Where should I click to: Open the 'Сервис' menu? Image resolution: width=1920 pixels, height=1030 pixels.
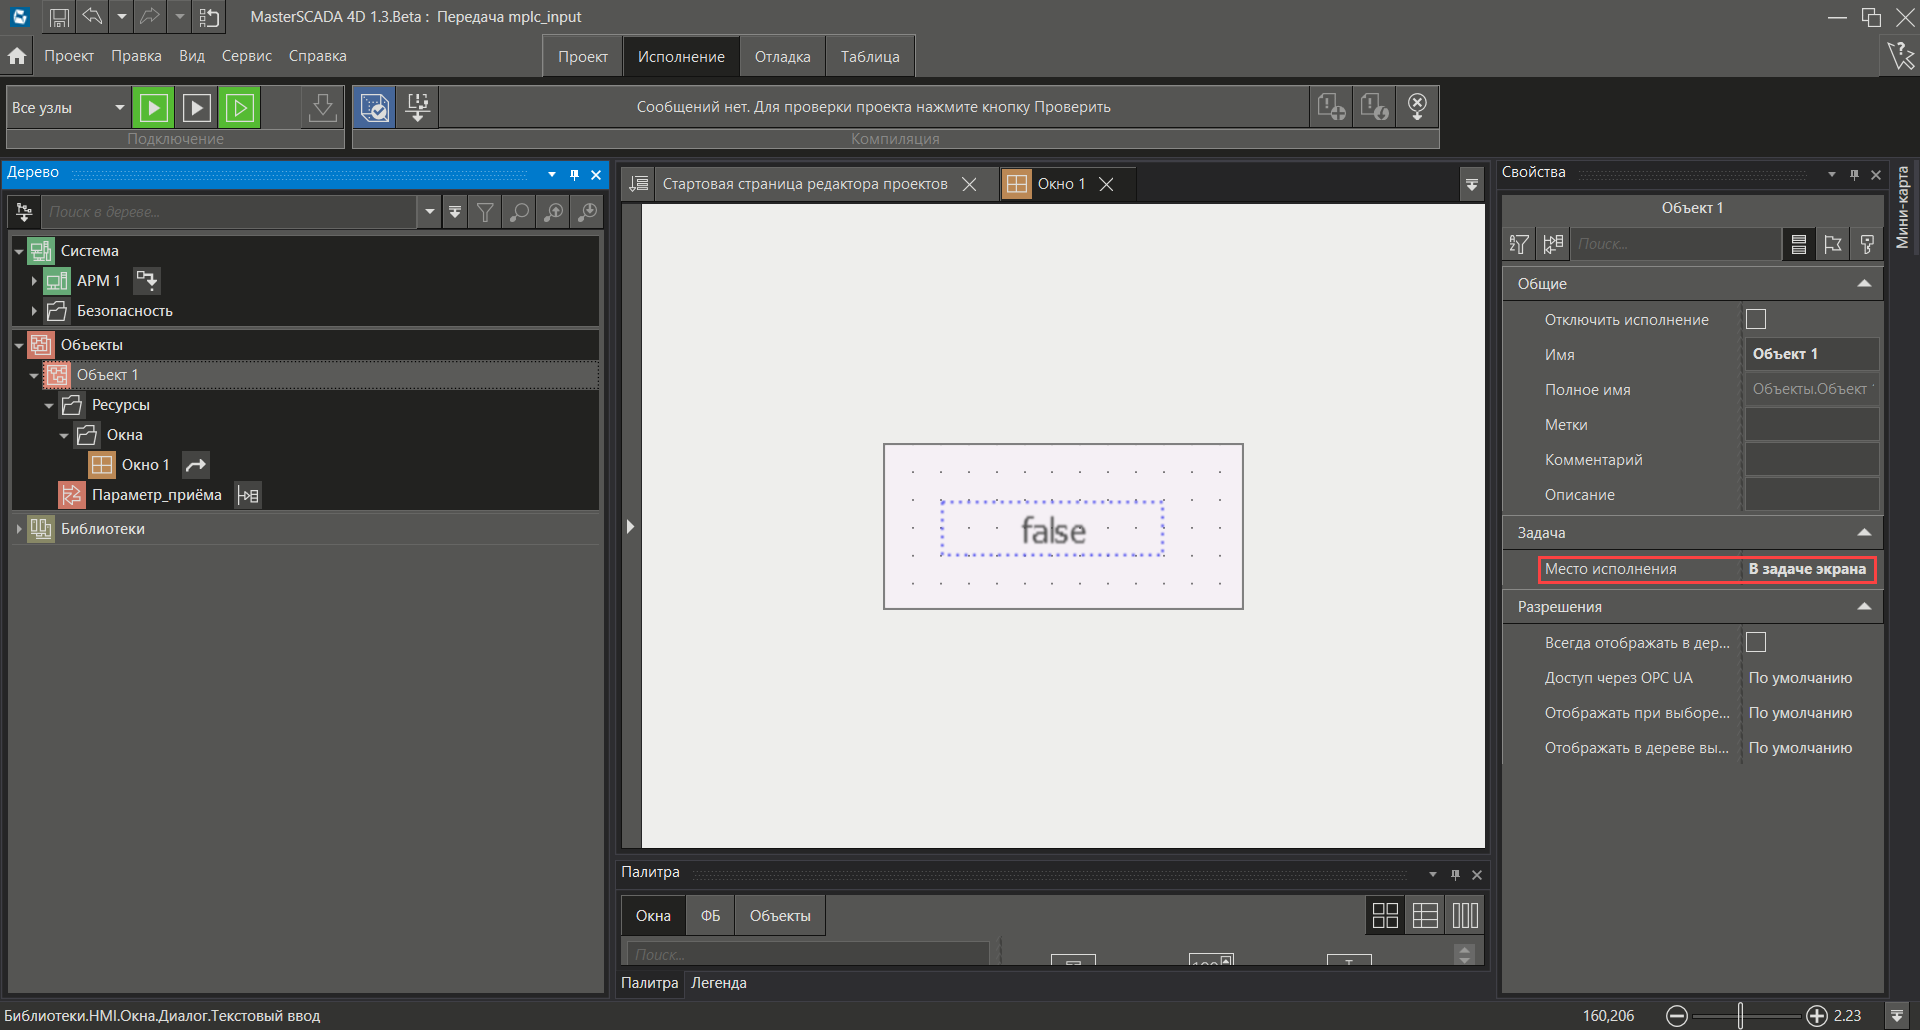click(x=246, y=56)
